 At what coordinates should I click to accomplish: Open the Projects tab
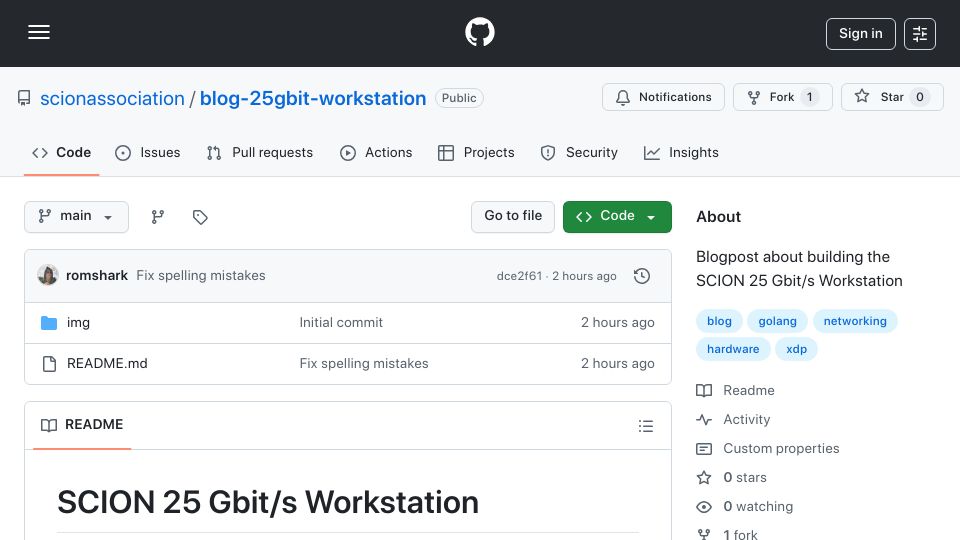[x=476, y=152]
